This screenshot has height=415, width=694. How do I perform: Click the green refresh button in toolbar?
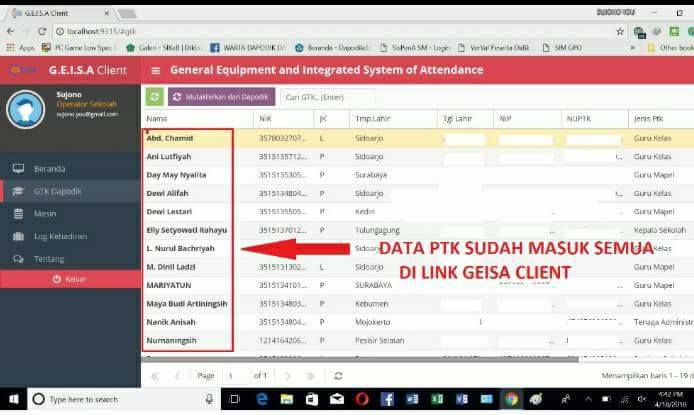(154, 96)
